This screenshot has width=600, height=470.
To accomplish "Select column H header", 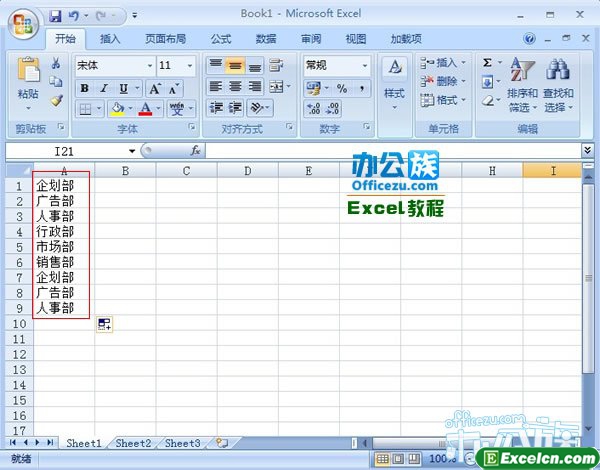I will tap(492, 171).
